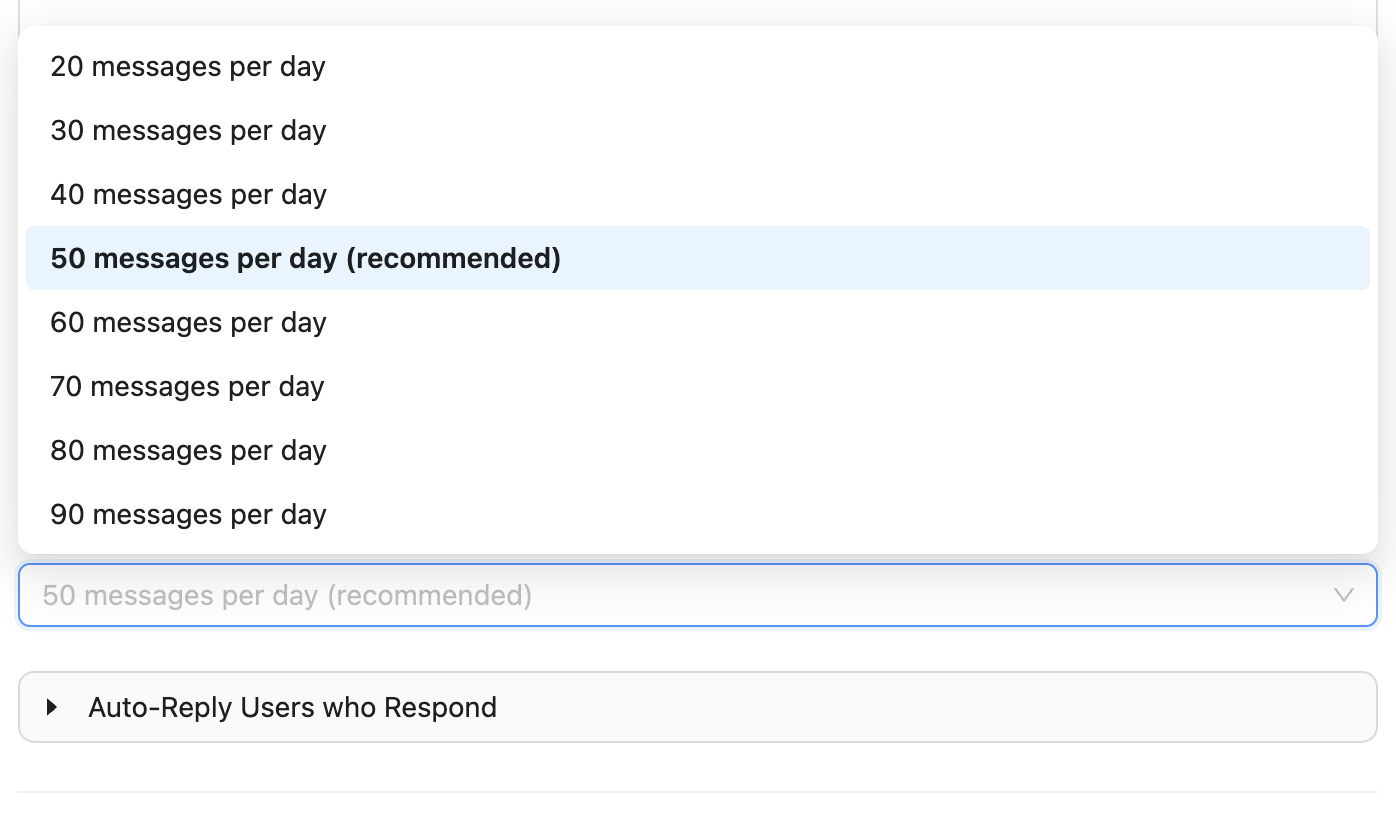This screenshot has width=1396, height=826.
Task: Collapse the open messages dropdown list
Action: [1344, 595]
